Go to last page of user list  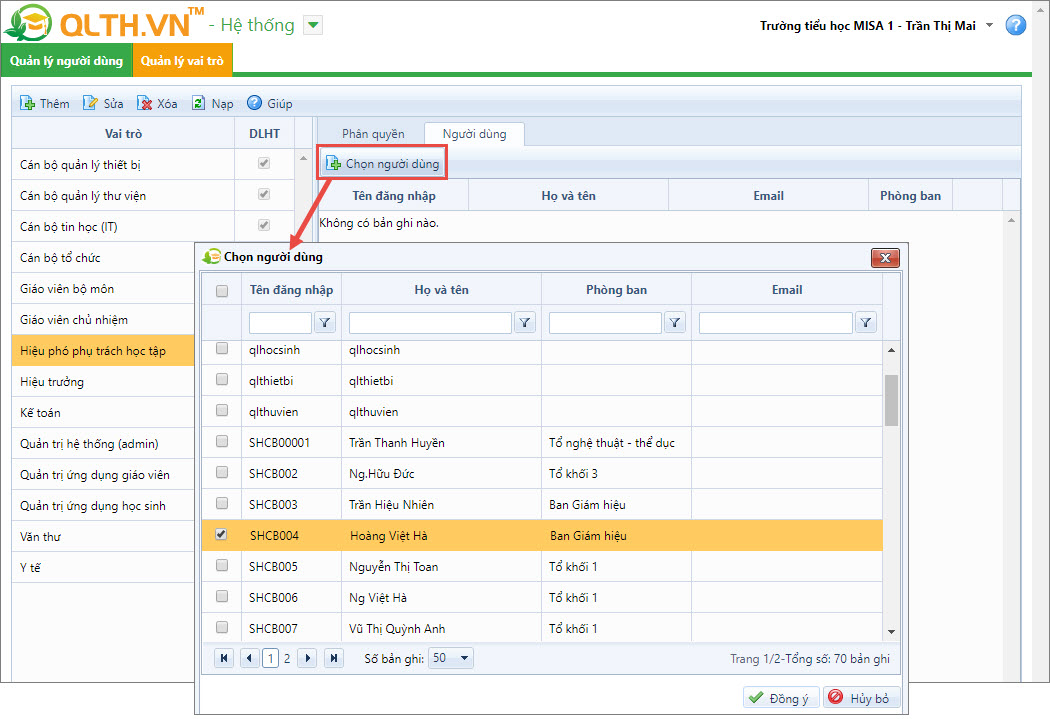[x=333, y=658]
